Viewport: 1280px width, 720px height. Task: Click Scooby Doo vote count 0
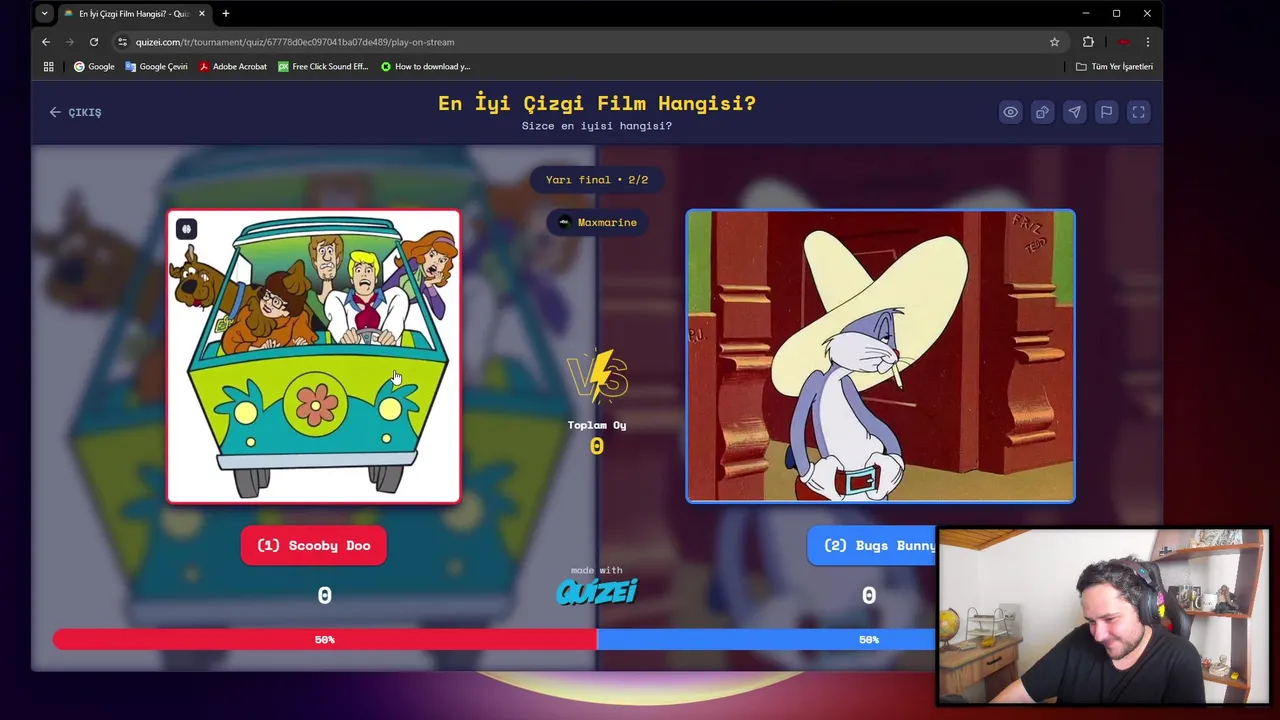pyautogui.click(x=324, y=596)
